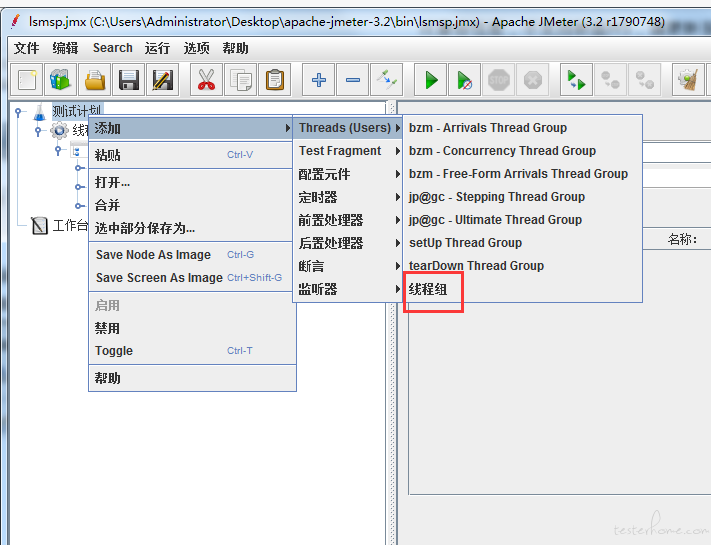Image resolution: width=711 pixels, height=545 pixels.
Task: Open the 选项 menu
Action: pos(196,48)
